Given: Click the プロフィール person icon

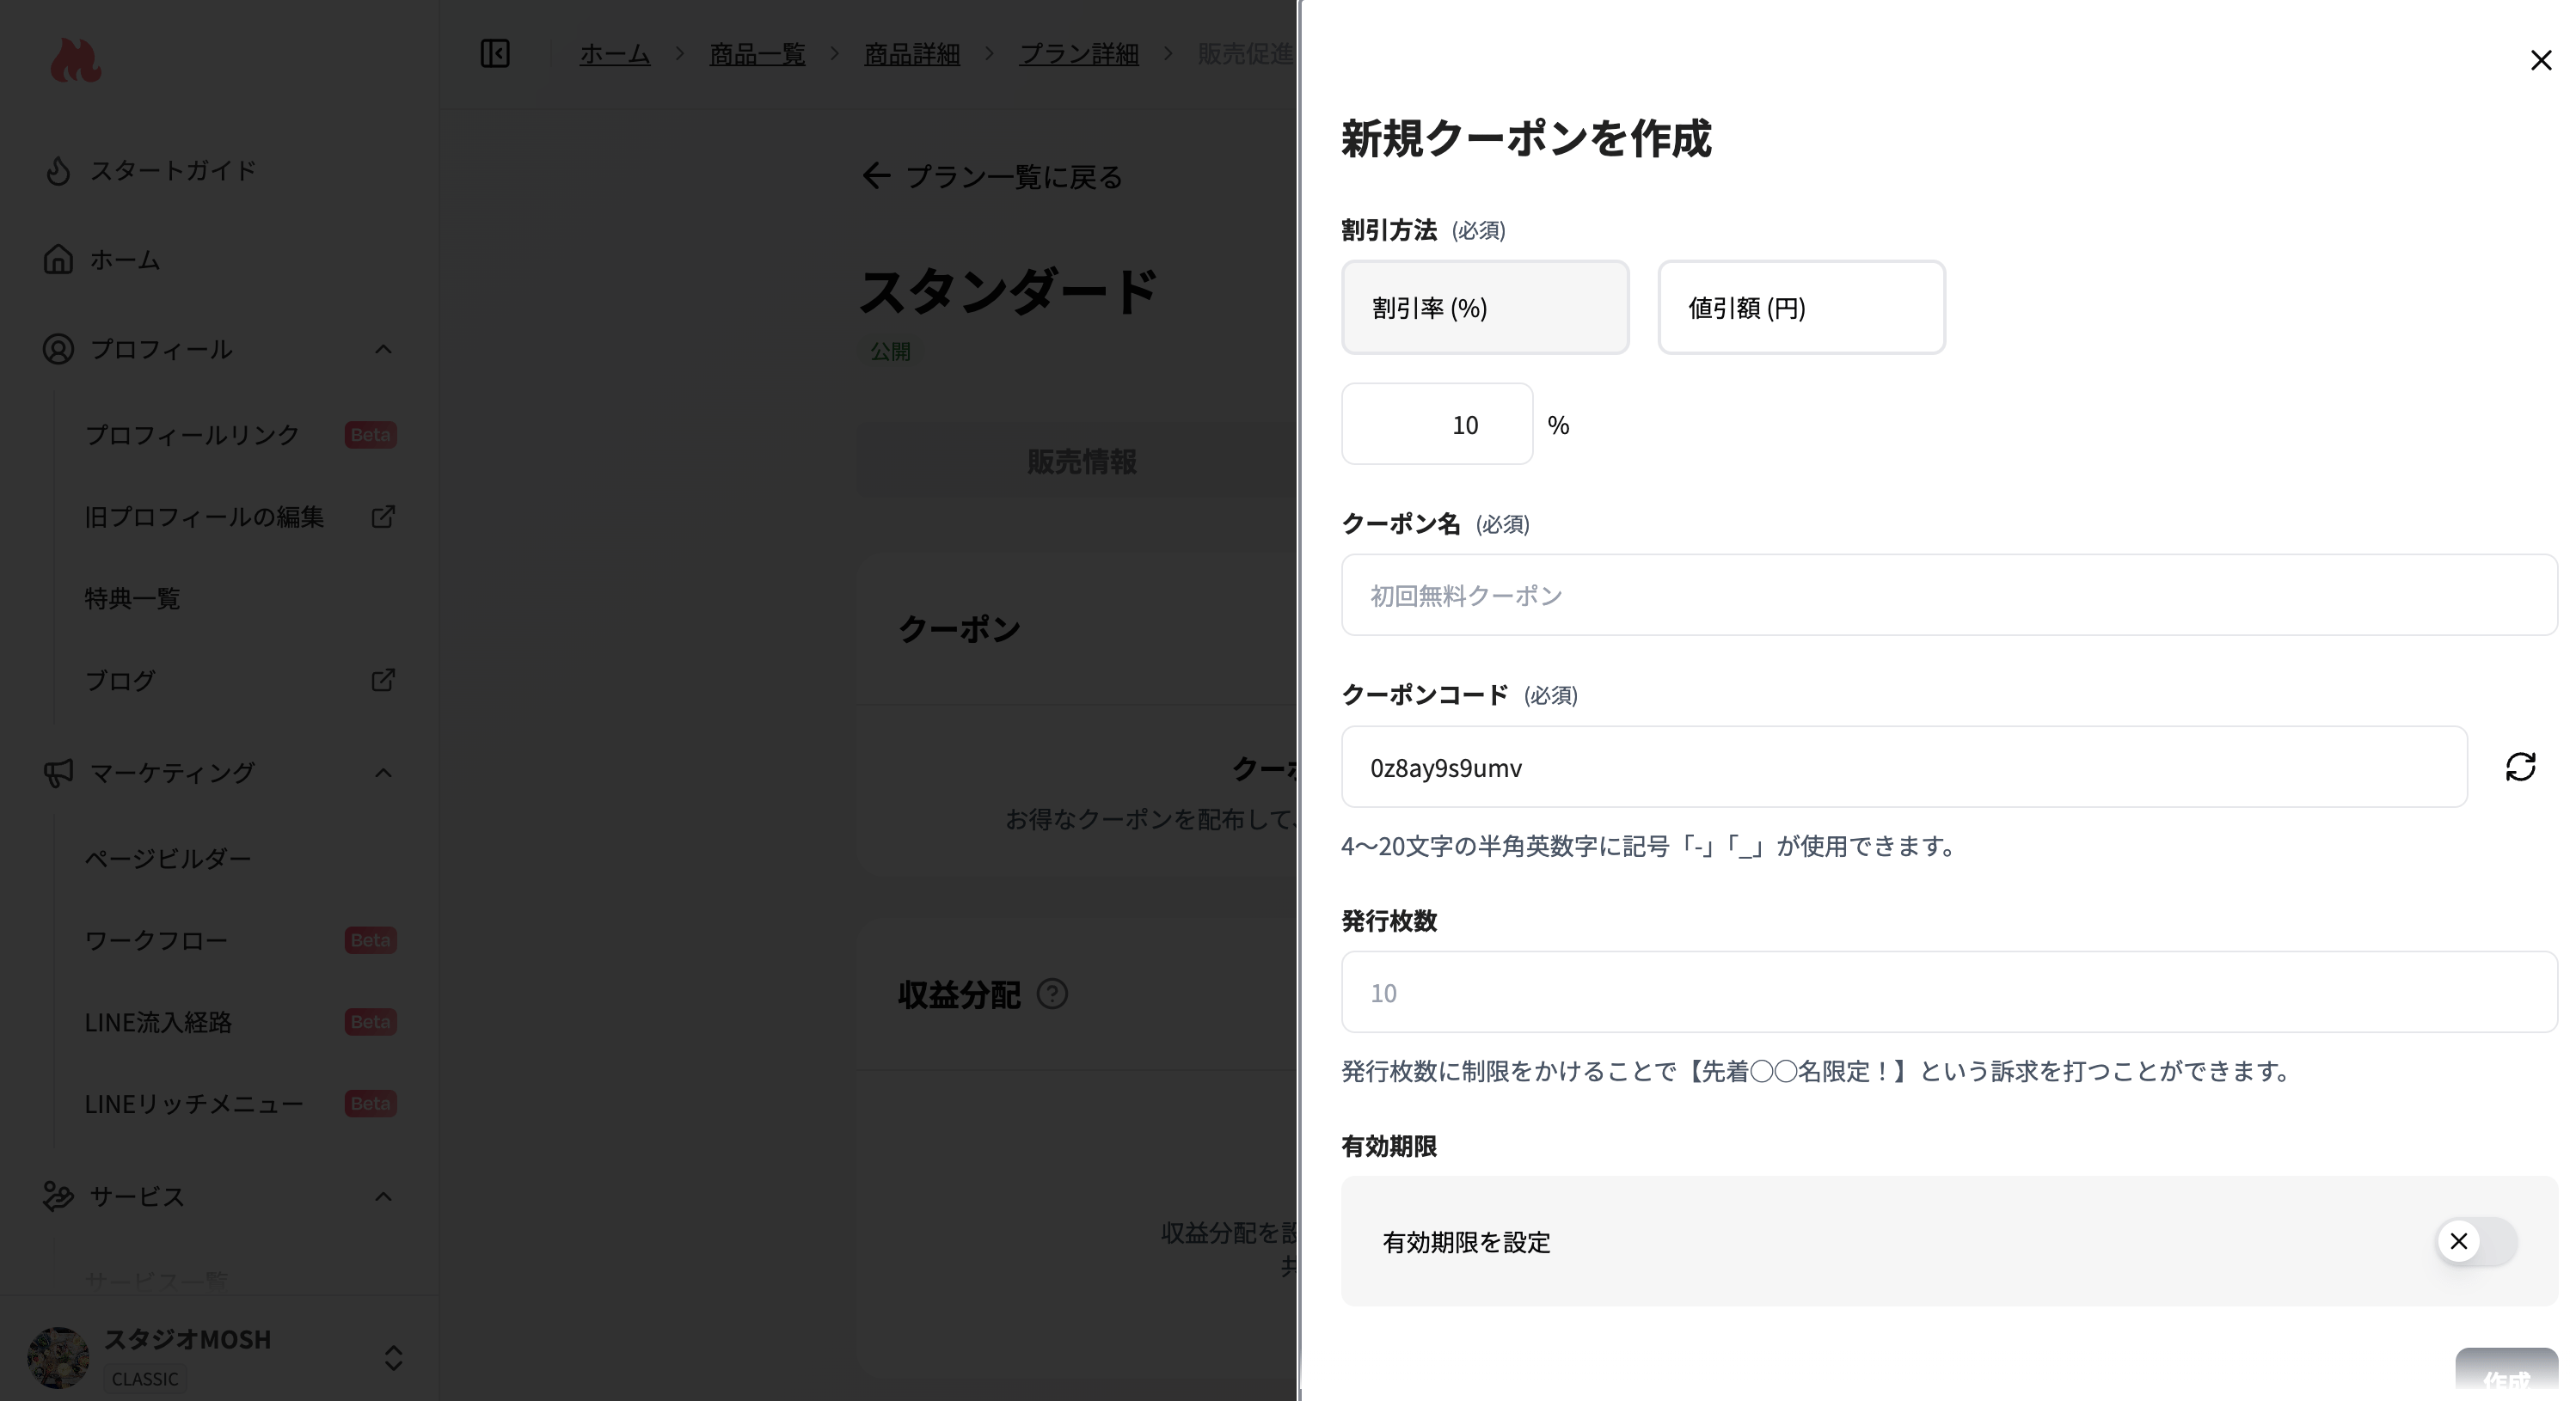Looking at the screenshot, I should point(58,349).
